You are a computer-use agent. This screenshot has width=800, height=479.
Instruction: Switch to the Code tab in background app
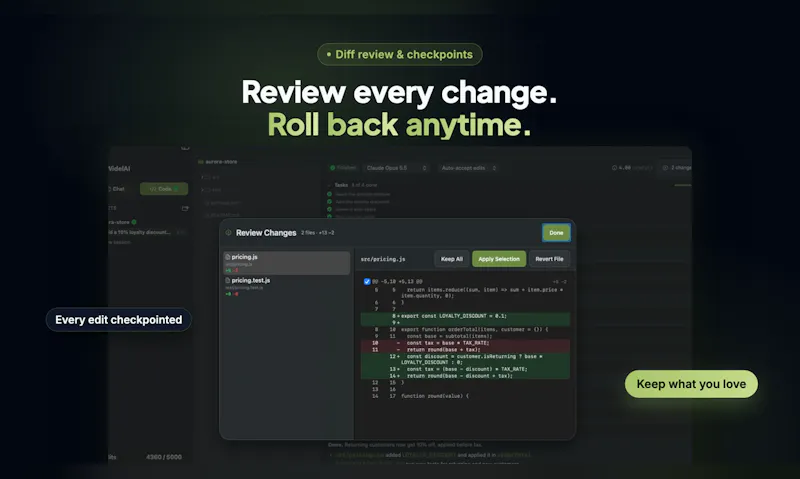tap(164, 189)
